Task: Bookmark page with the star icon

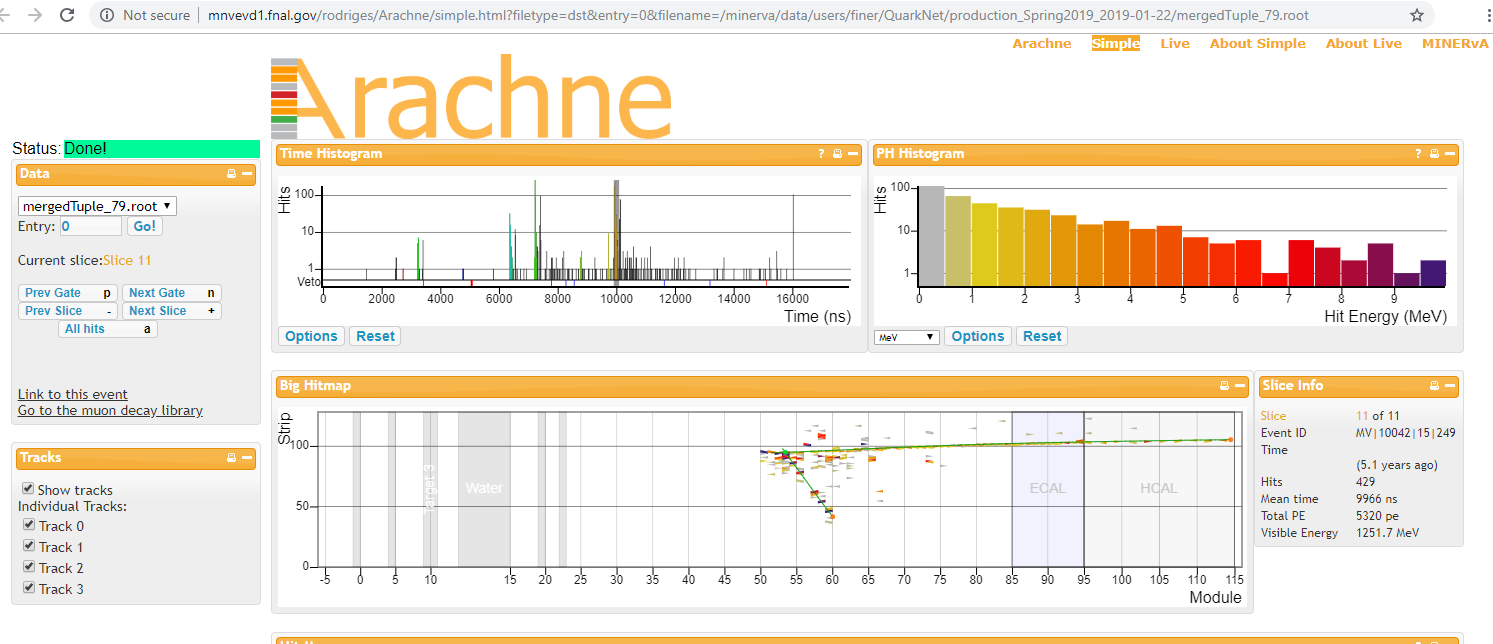Action: 1417,15
